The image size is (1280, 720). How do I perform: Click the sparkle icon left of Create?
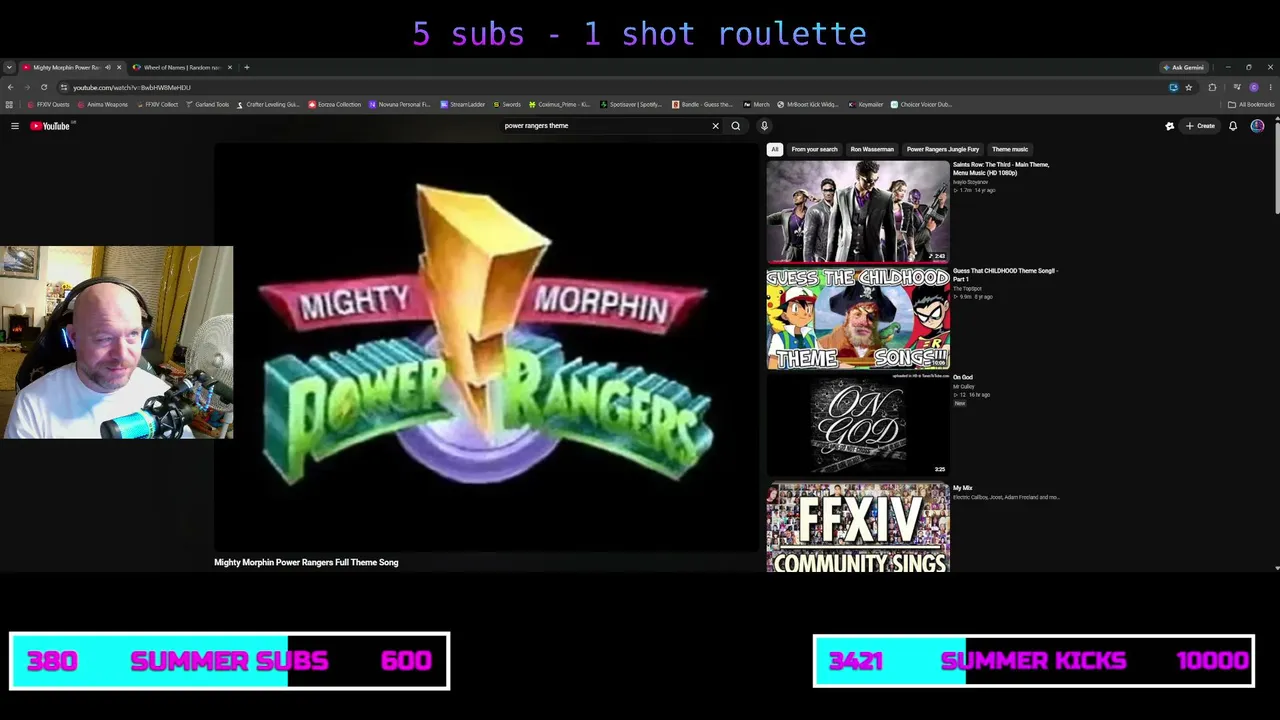coord(1169,126)
